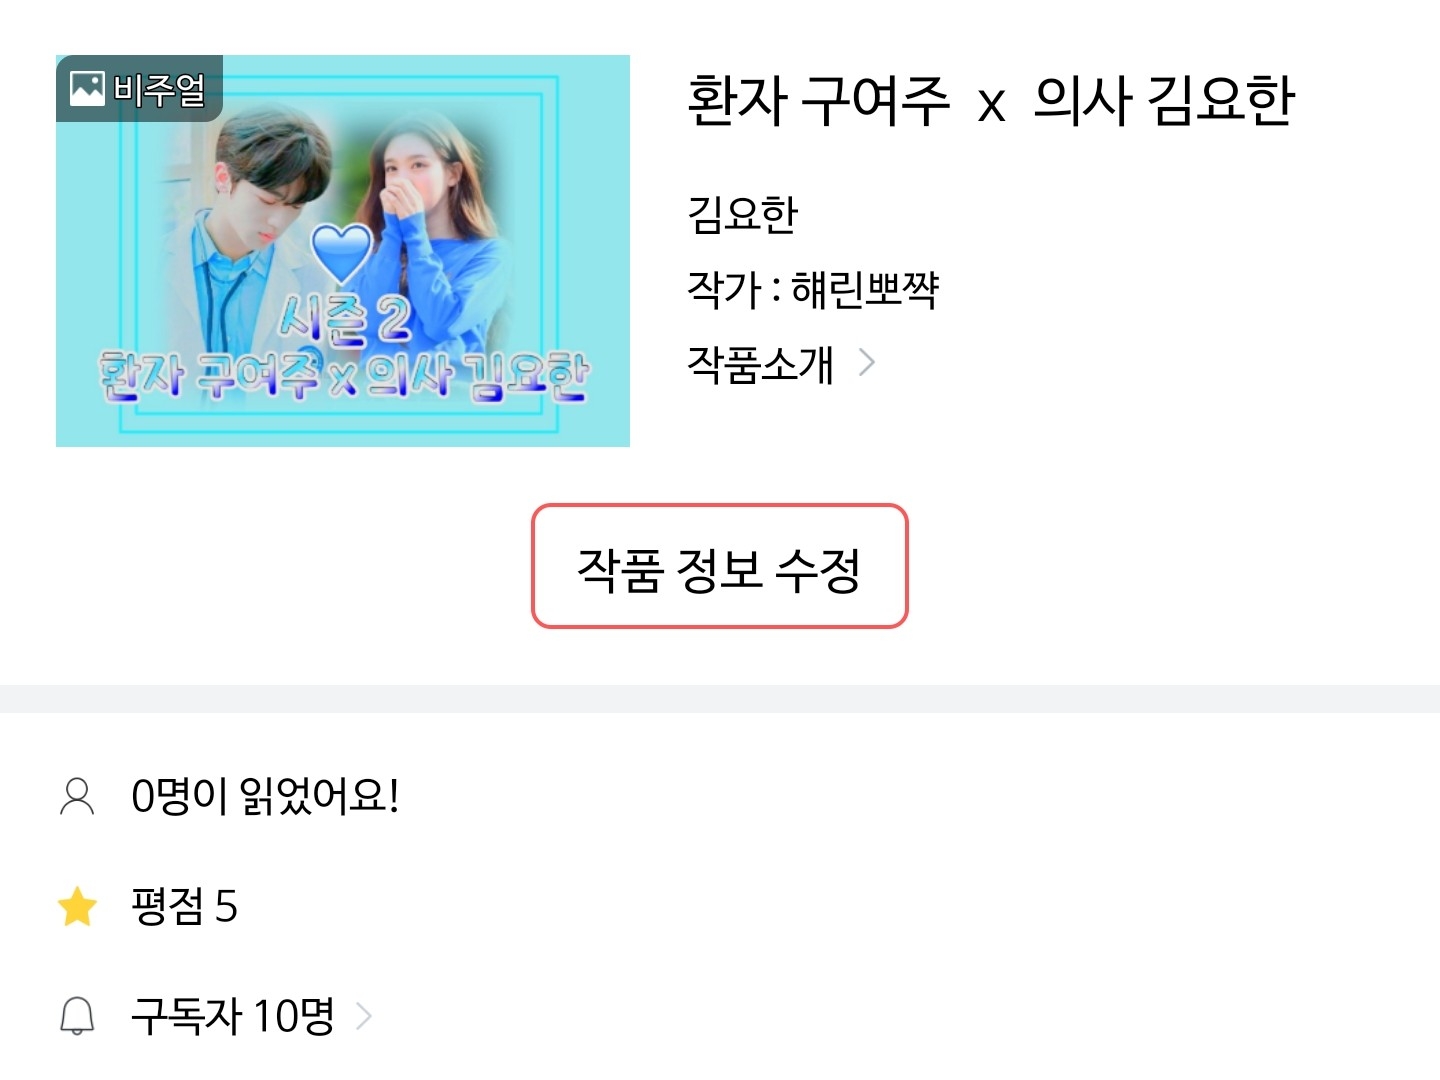
Task: Click the 작품 정보 수정 button
Action: tap(720, 566)
